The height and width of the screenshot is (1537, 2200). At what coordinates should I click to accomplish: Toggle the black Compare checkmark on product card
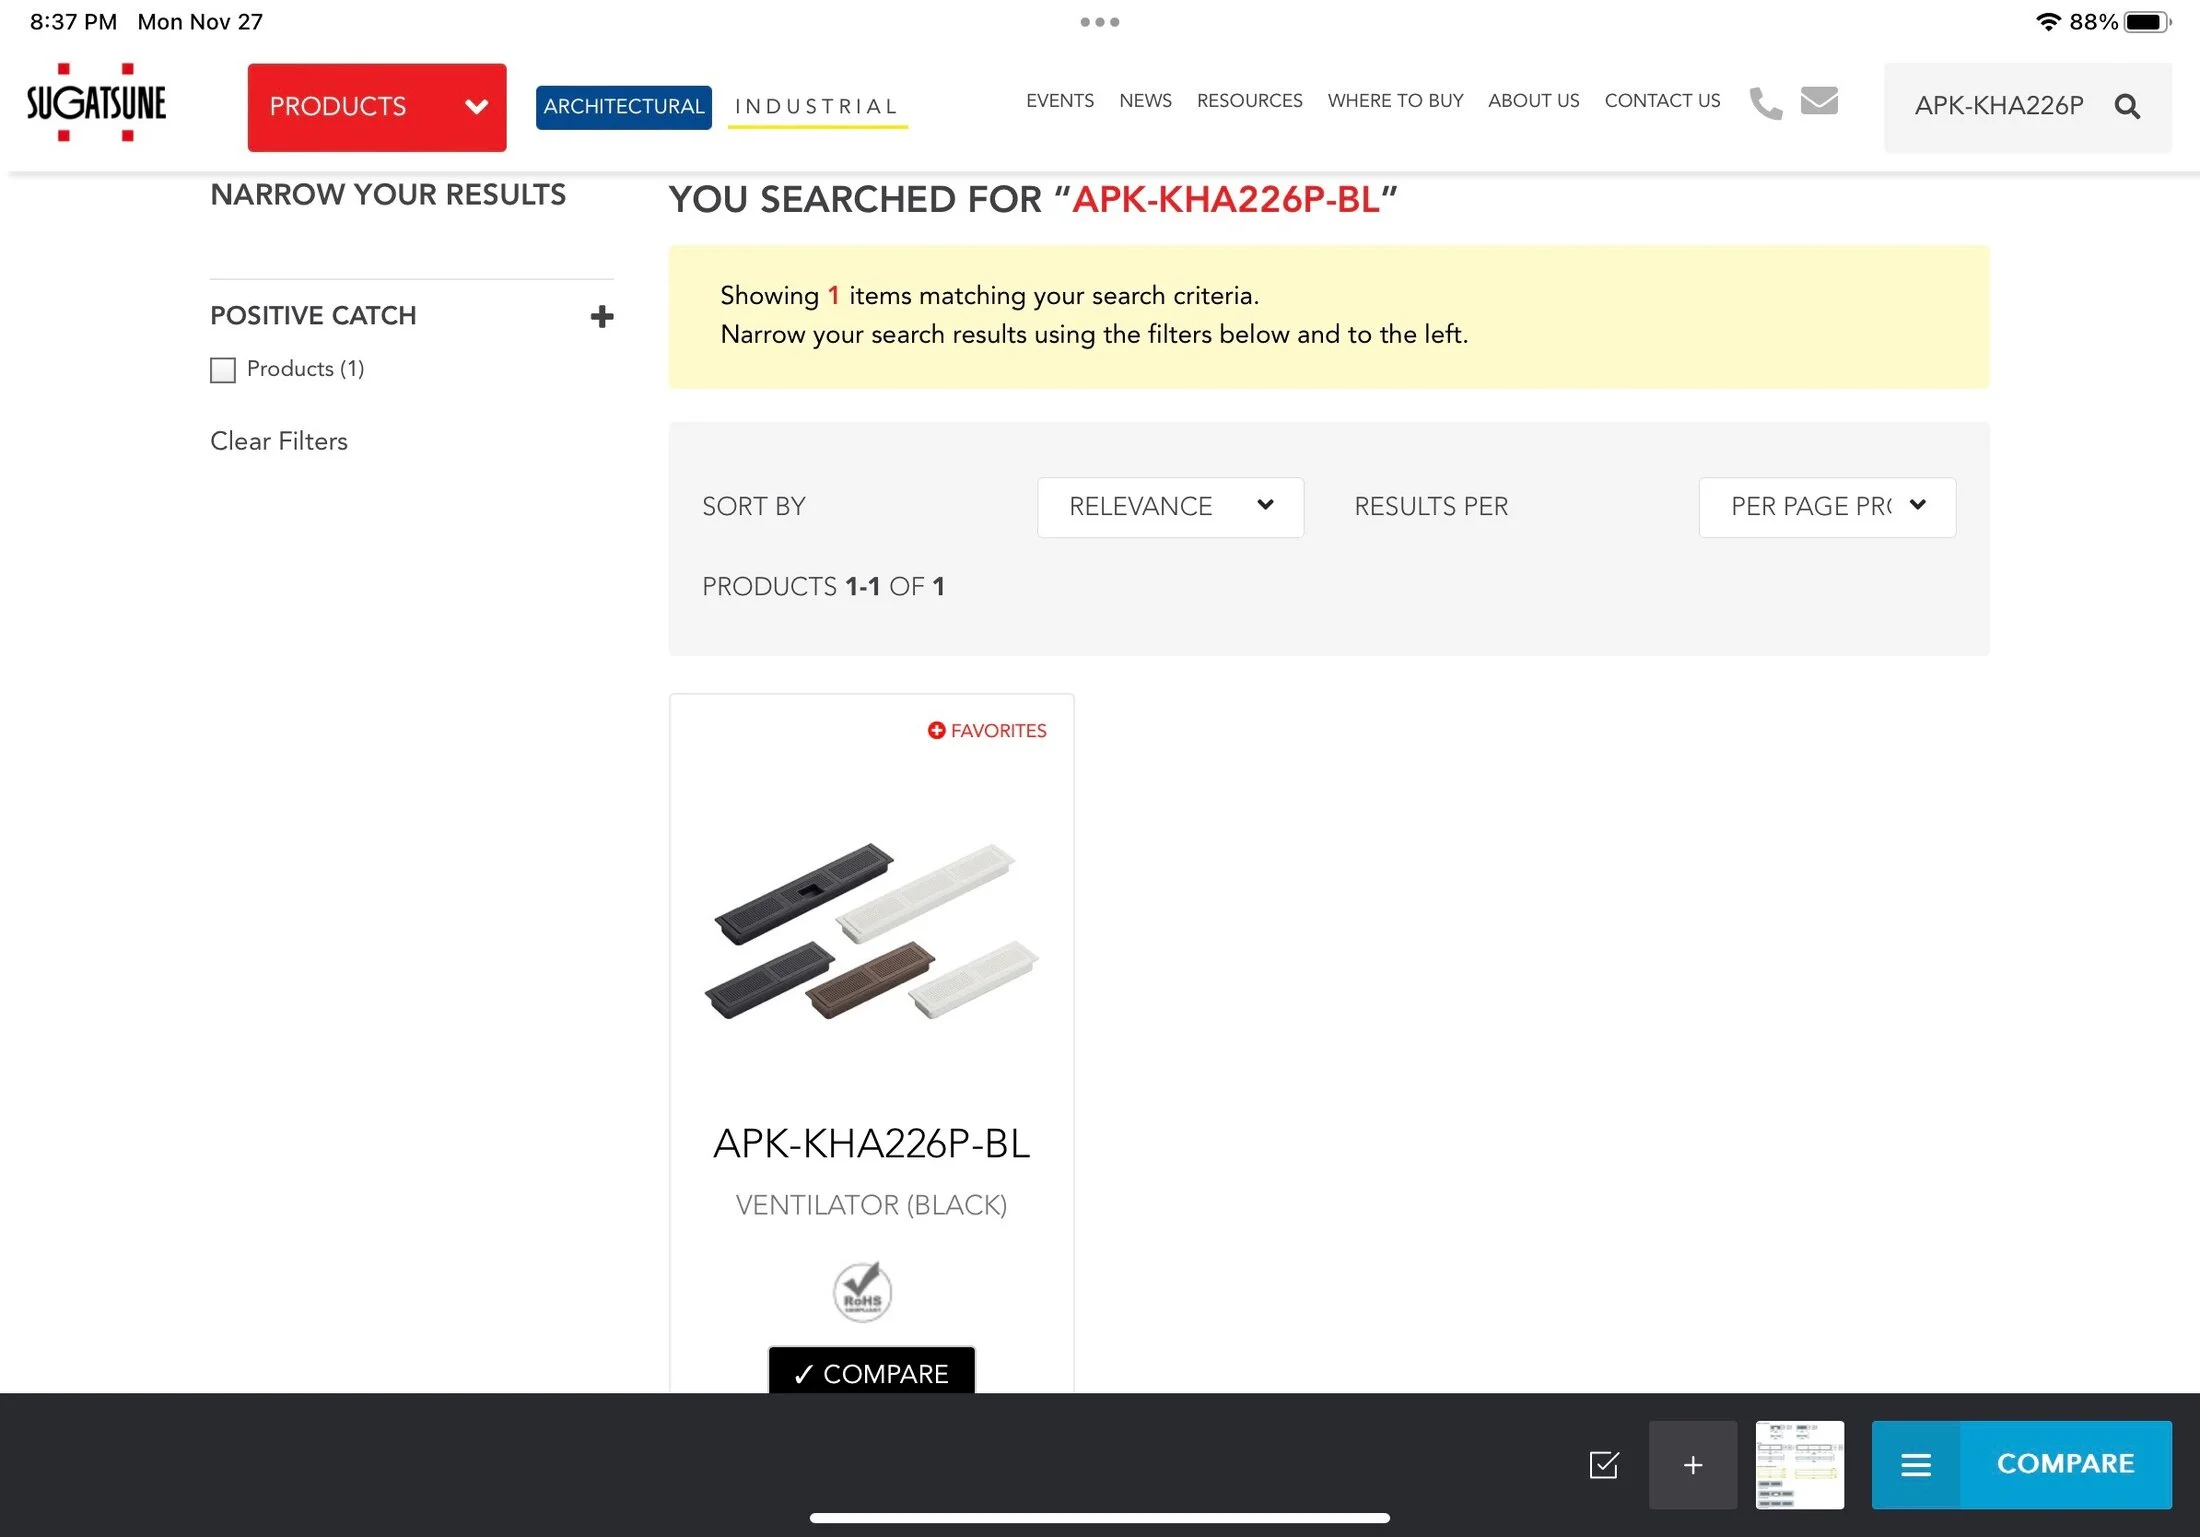(x=871, y=1373)
